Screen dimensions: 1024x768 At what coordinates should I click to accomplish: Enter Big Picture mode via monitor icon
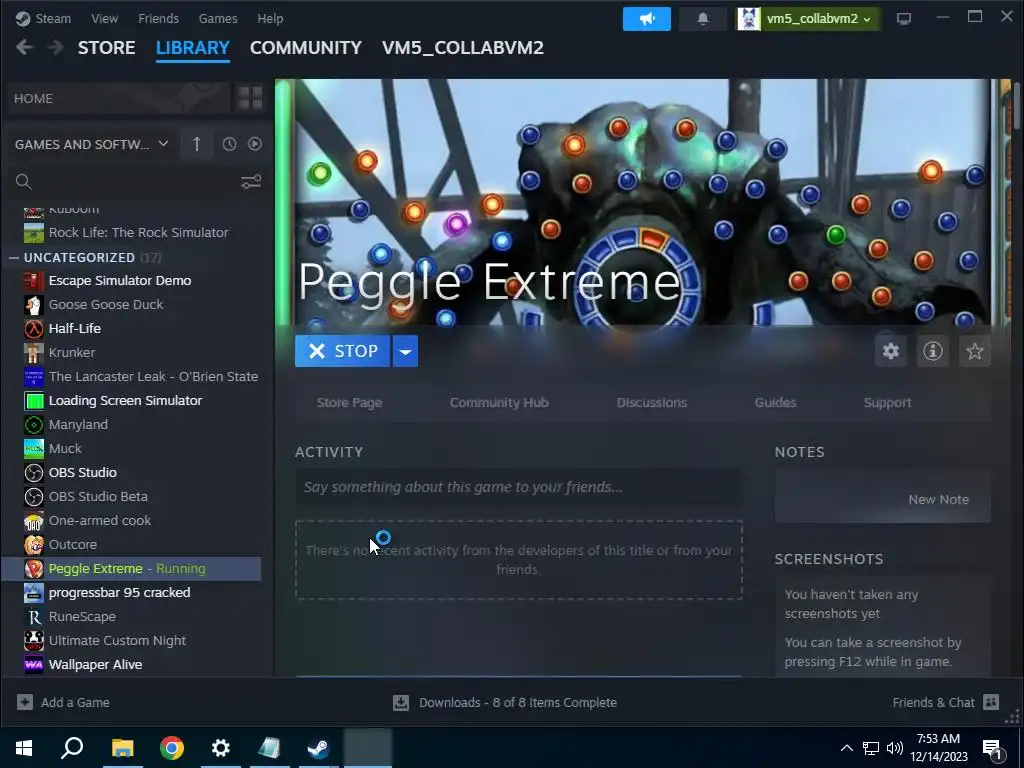(904, 19)
